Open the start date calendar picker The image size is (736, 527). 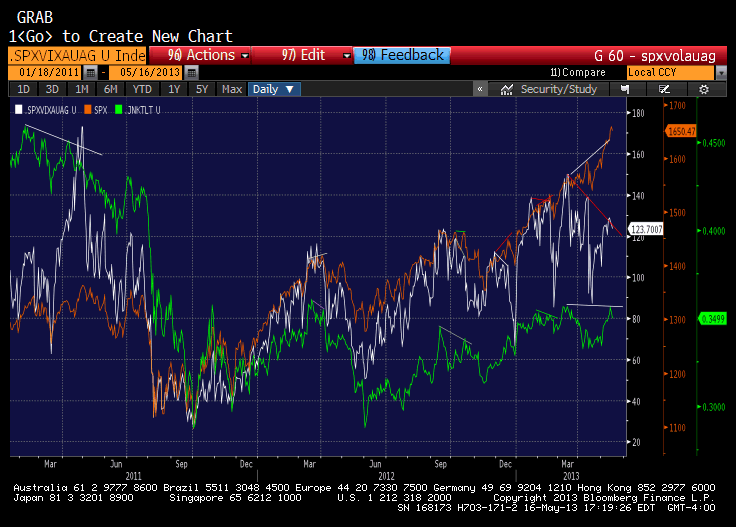91,73
